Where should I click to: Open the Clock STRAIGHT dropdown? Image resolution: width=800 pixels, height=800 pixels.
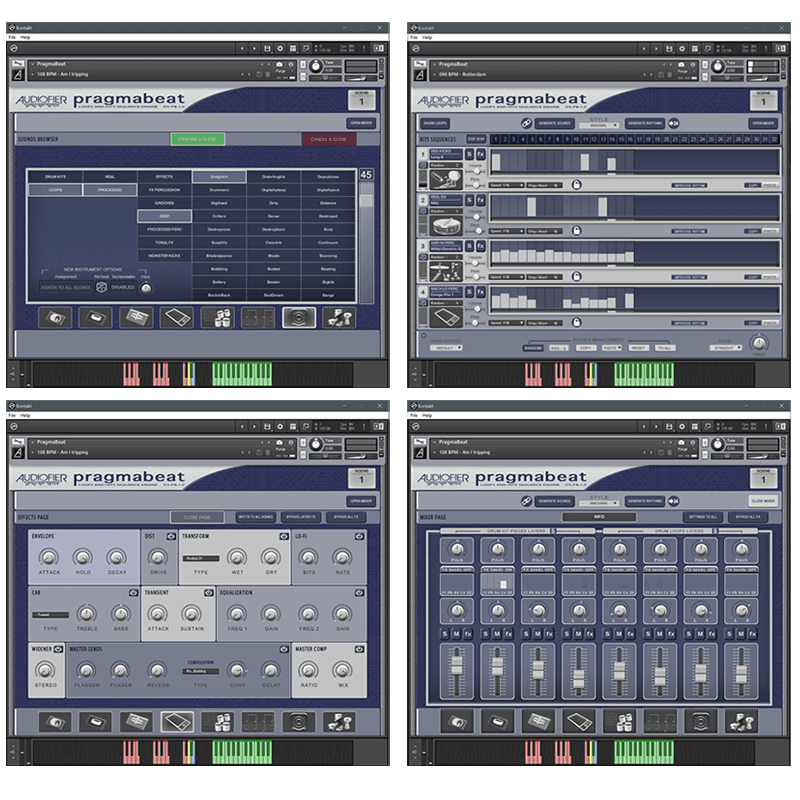726,347
